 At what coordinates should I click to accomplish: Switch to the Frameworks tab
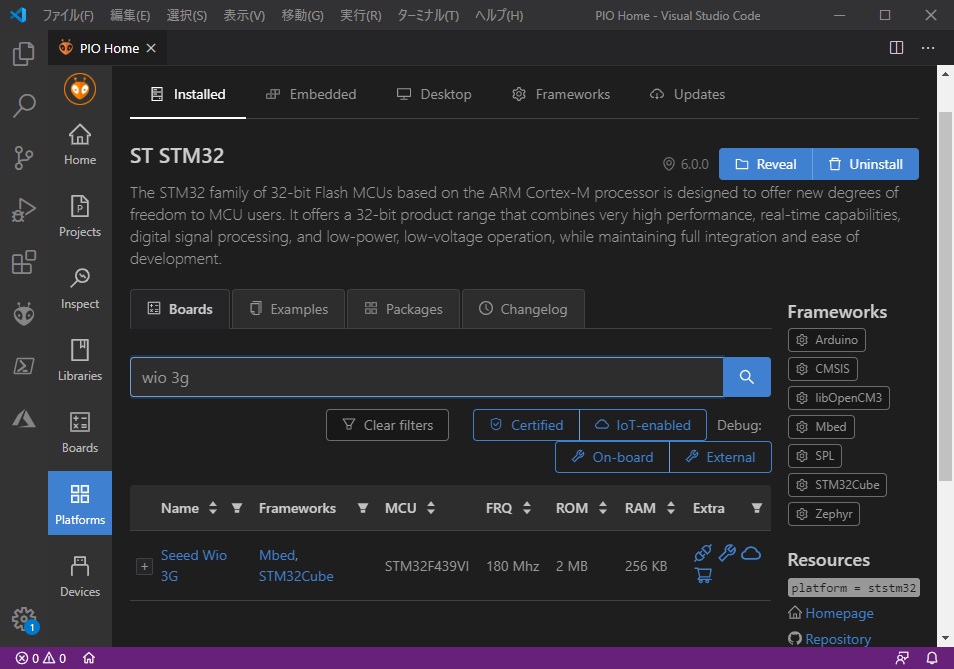click(x=561, y=94)
